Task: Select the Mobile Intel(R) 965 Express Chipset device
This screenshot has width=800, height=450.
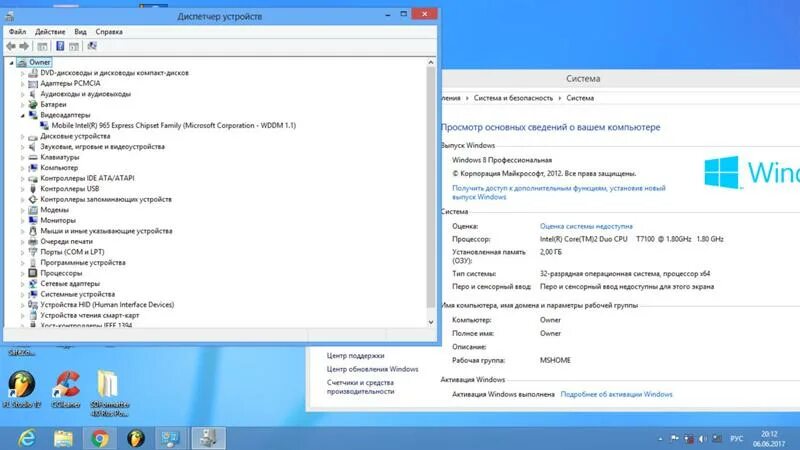Action: pyautogui.click(x=173, y=126)
